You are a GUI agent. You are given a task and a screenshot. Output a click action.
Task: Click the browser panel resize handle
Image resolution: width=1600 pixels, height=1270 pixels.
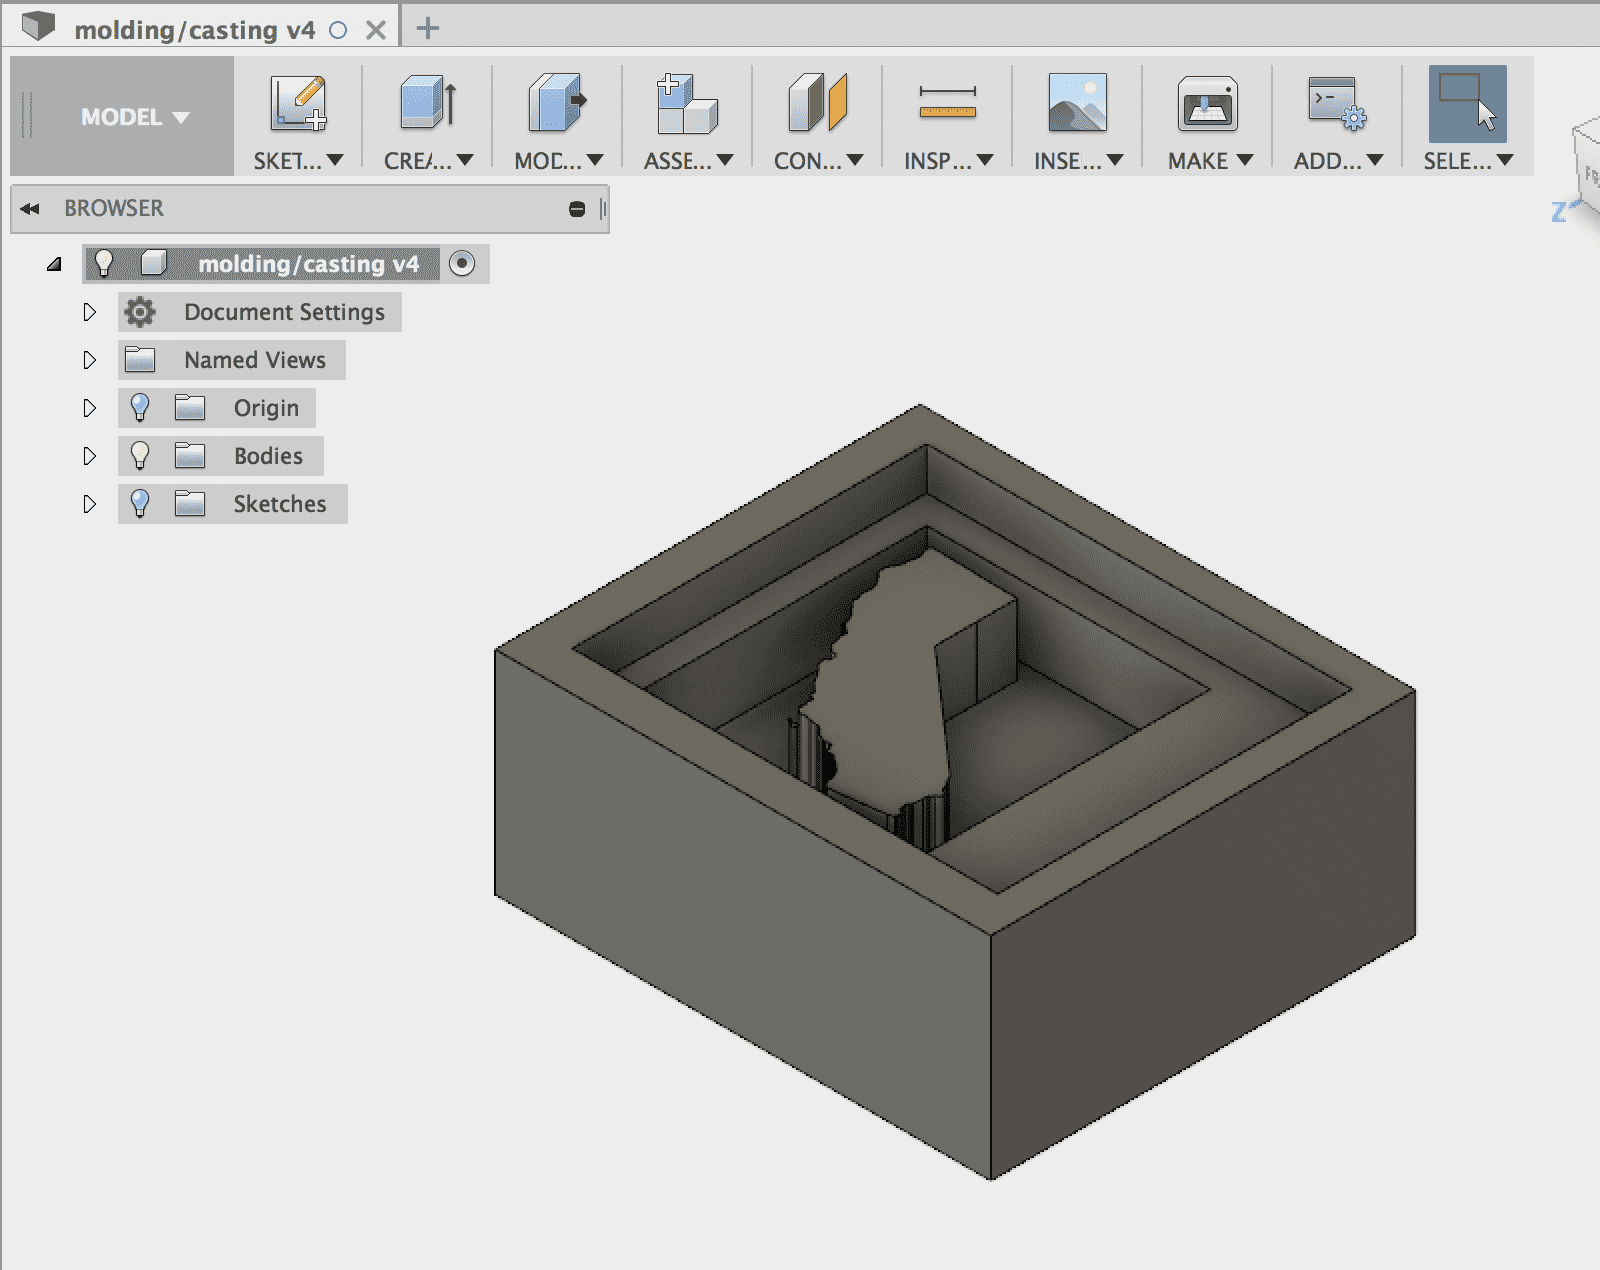tap(603, 209)
